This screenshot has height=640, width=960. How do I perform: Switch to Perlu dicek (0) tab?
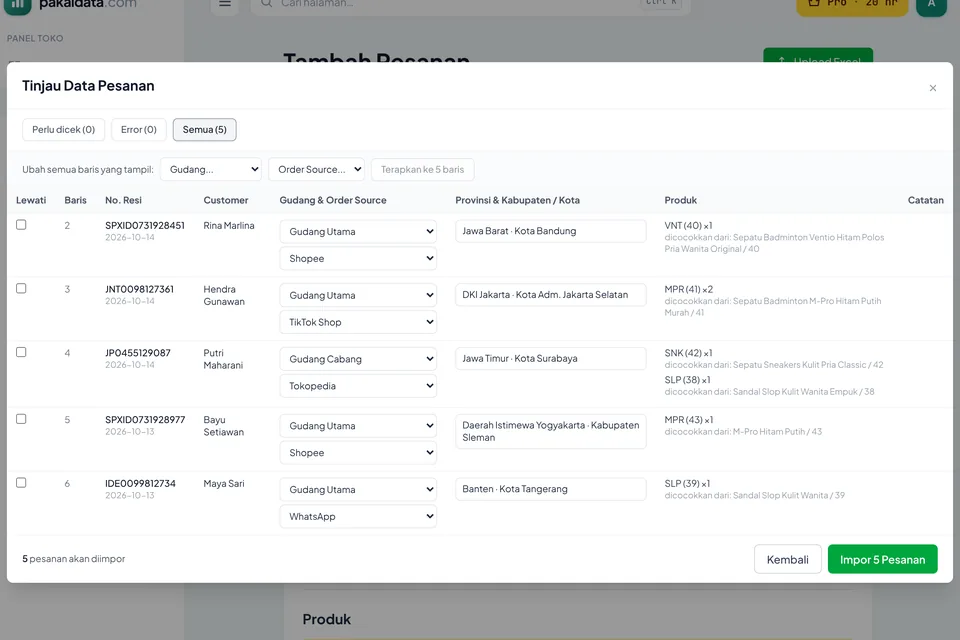(x=64, y=130)
